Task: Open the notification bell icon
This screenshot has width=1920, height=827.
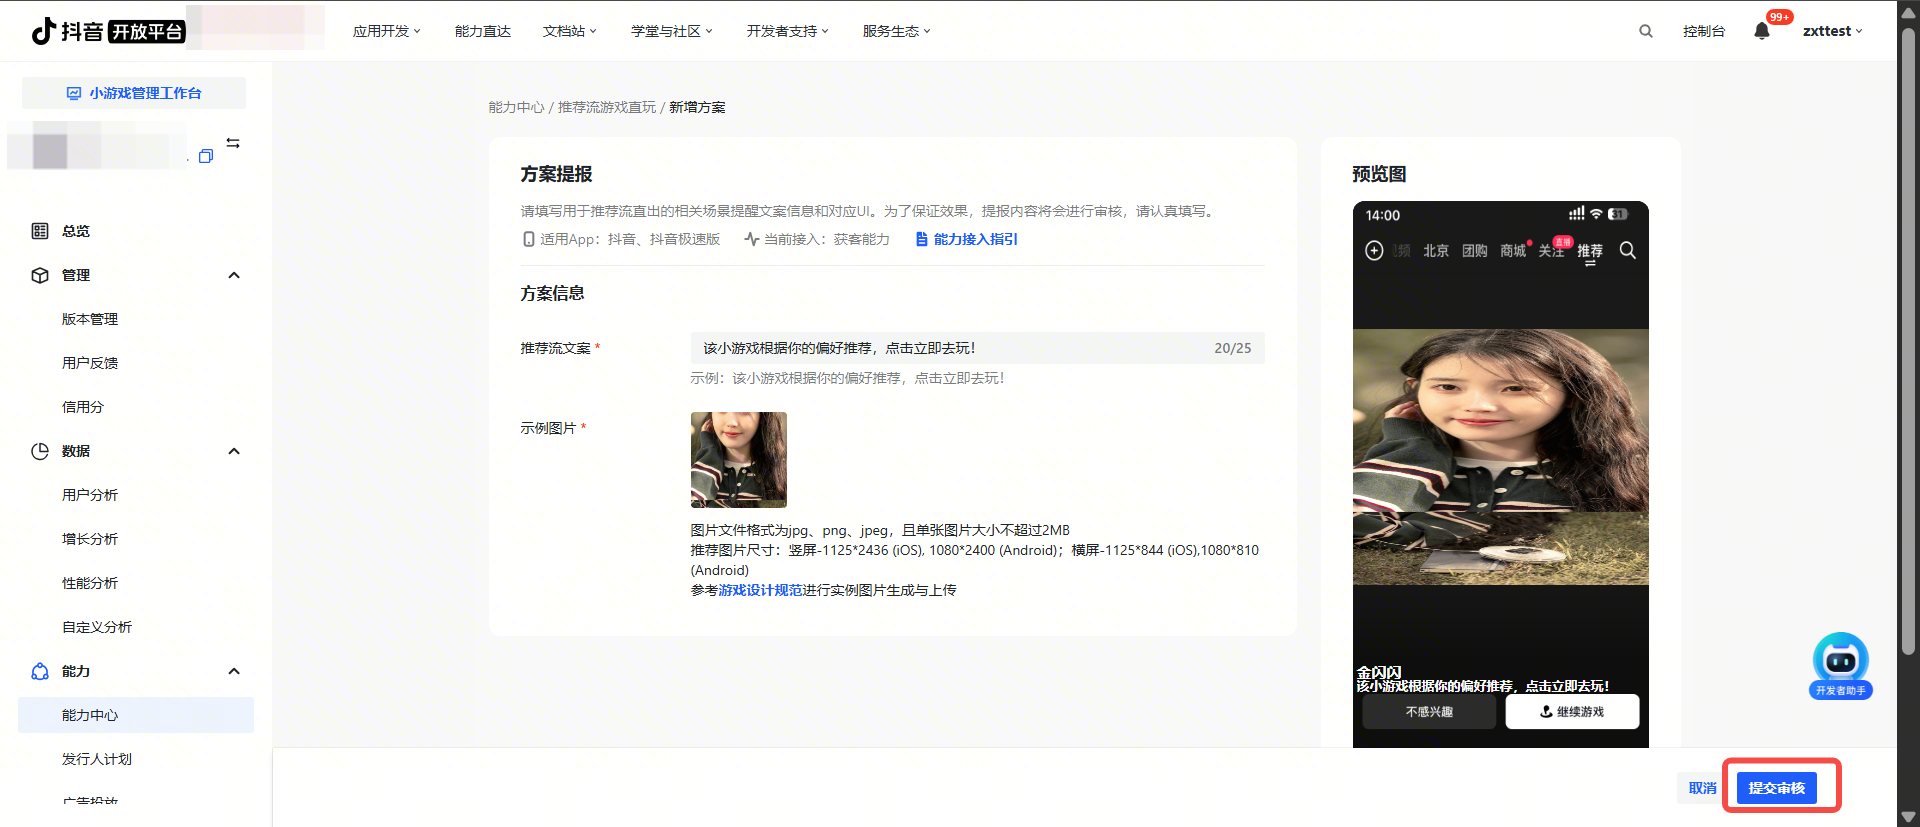Action: [x=1761, y=31]
